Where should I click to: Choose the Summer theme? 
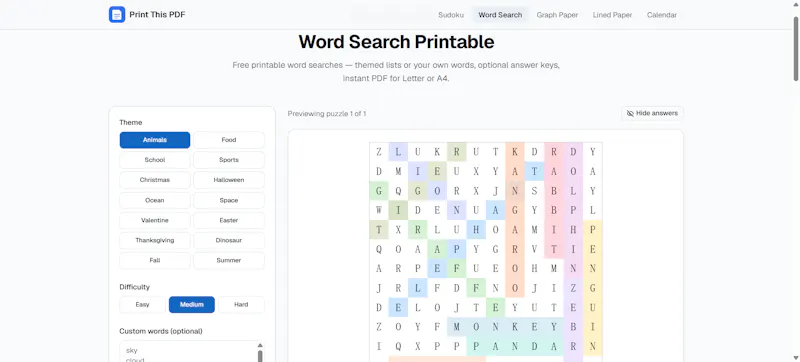229,261
